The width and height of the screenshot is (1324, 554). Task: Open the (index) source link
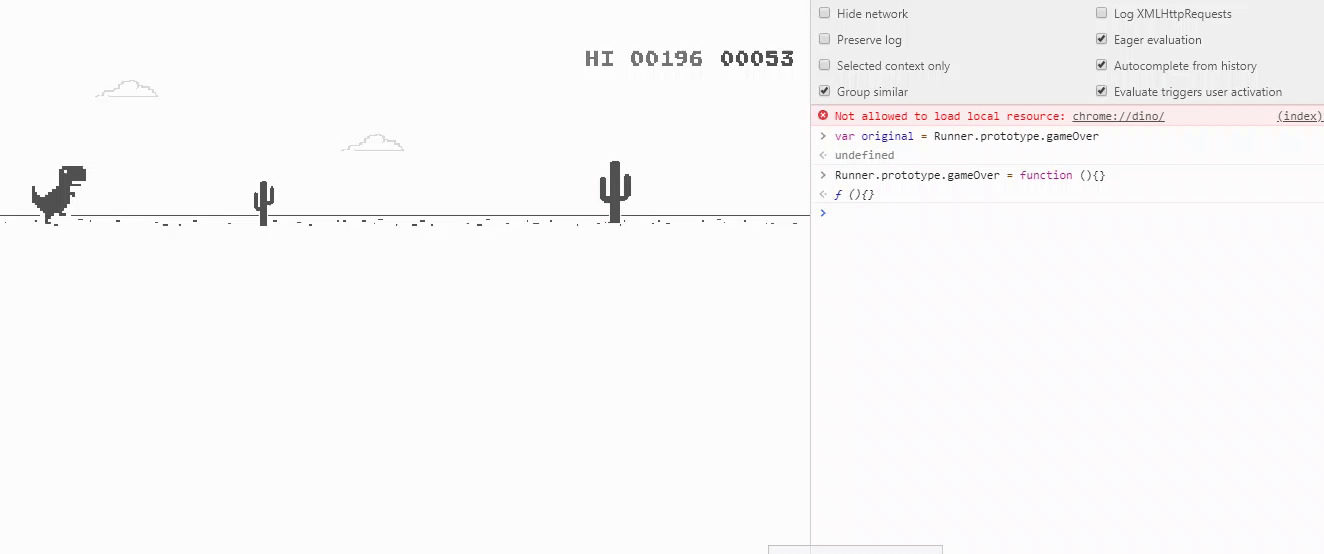1299,117
